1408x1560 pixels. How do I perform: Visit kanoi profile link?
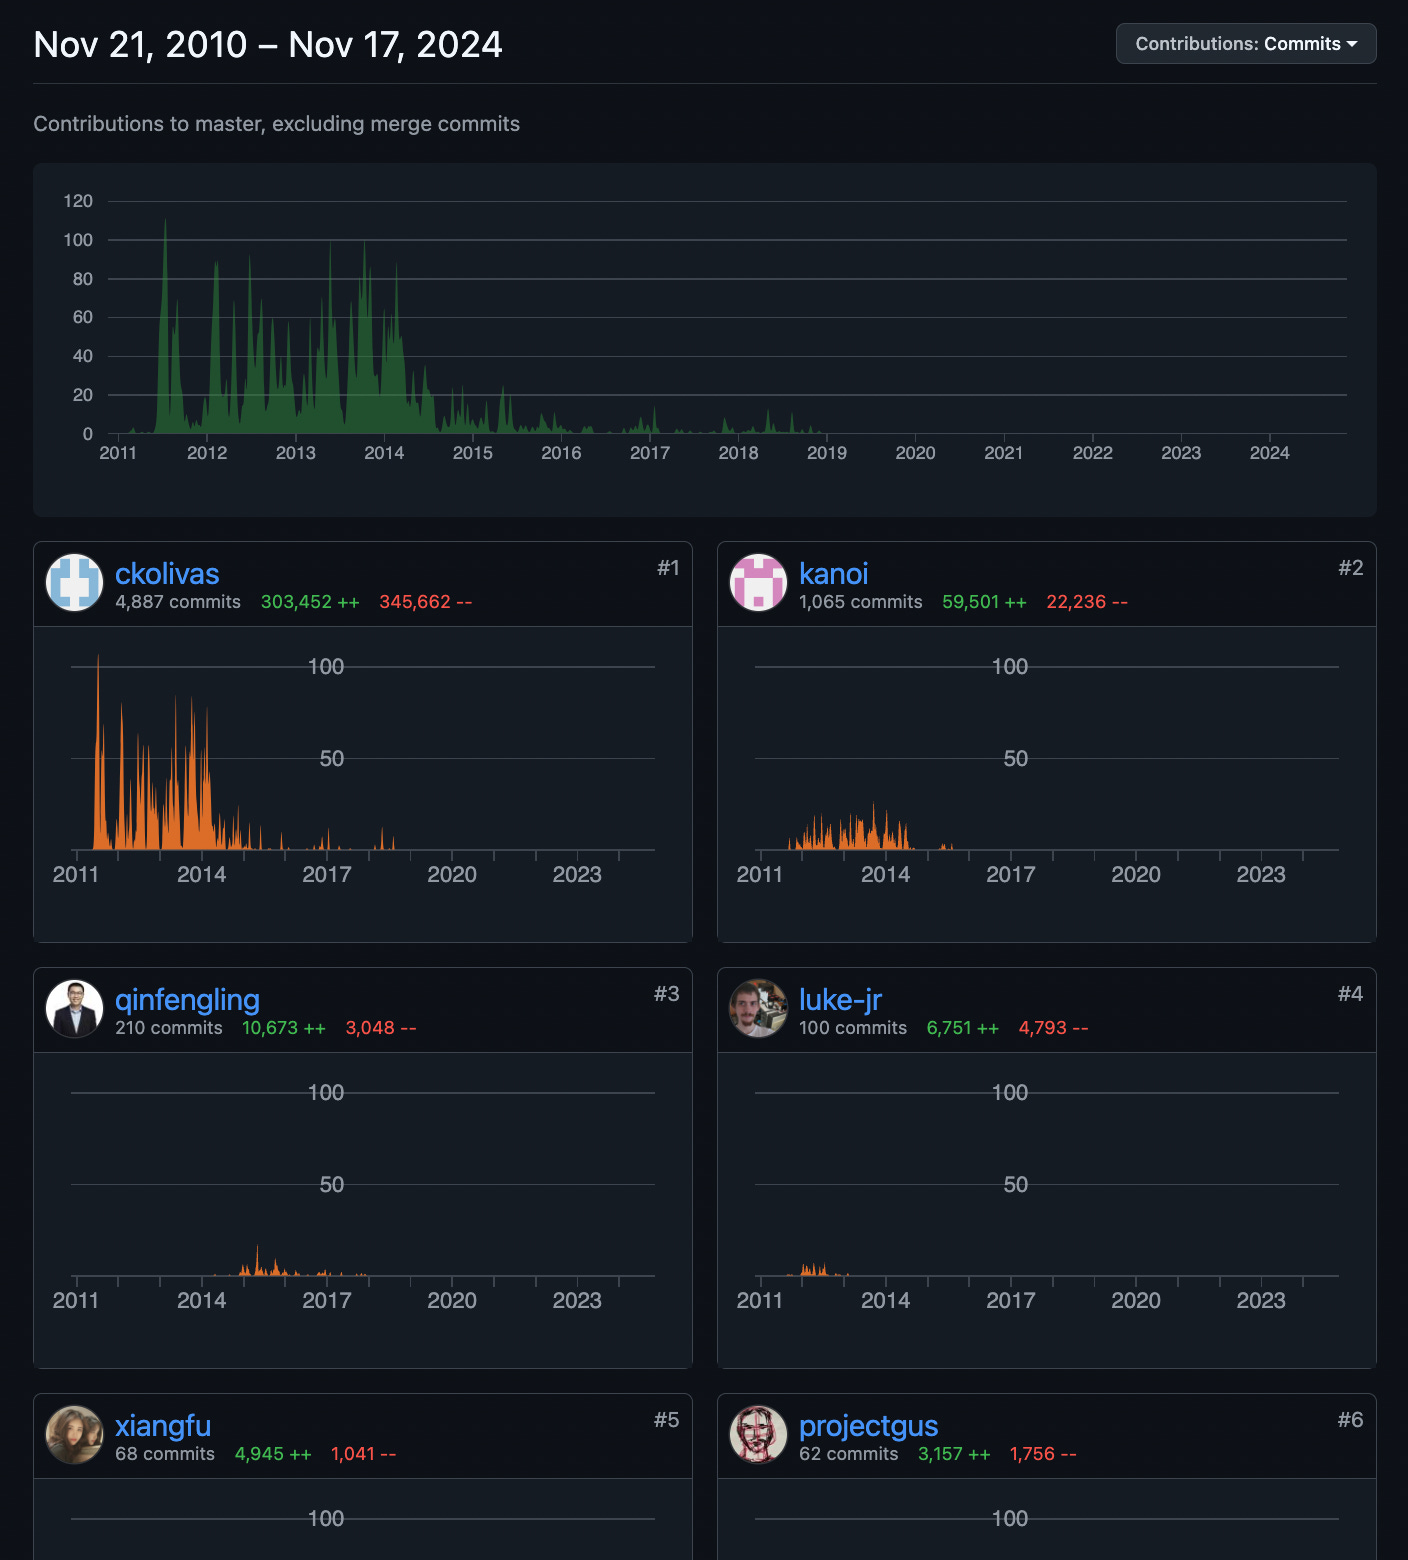pyautogui.click(x=834, y=574)
